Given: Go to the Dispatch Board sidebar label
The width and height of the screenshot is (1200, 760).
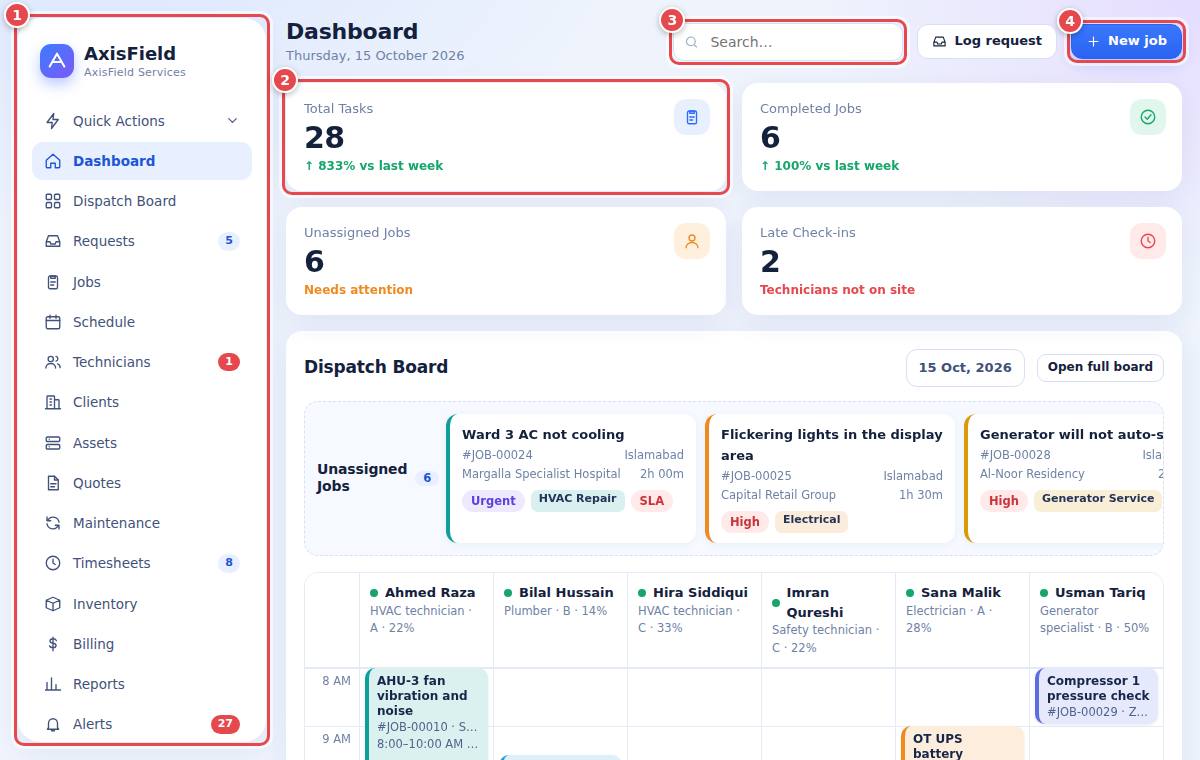Looking at the screenshot, I should tap(124, 201).
